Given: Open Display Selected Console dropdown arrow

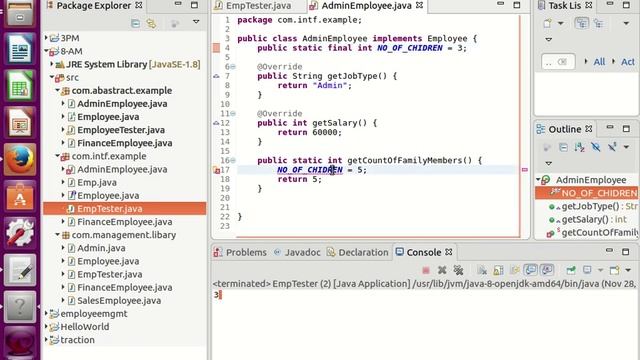Looking at the screenshot, I should tap(600, 270).
